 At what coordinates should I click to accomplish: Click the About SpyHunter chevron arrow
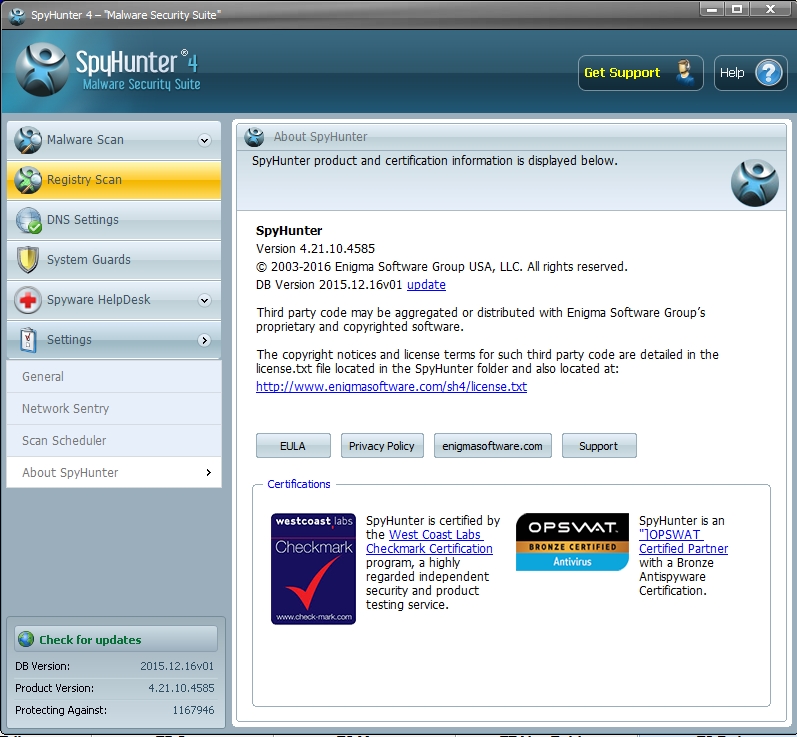click(208, 473)
